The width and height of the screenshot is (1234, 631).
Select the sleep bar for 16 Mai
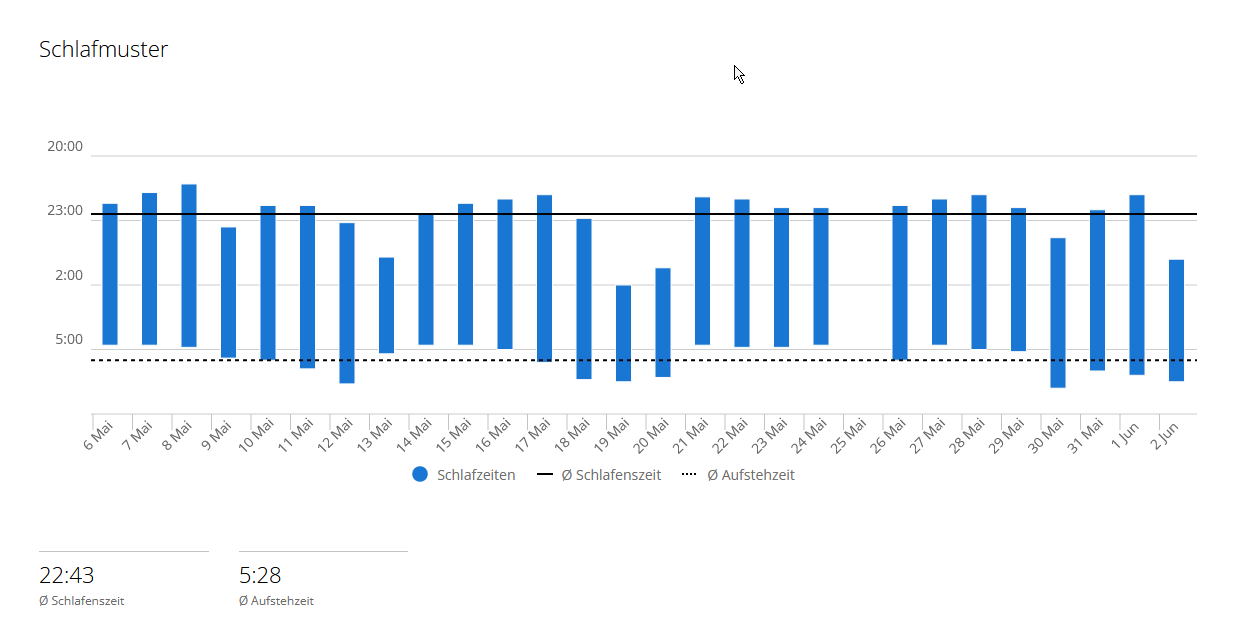coord(505,274)
